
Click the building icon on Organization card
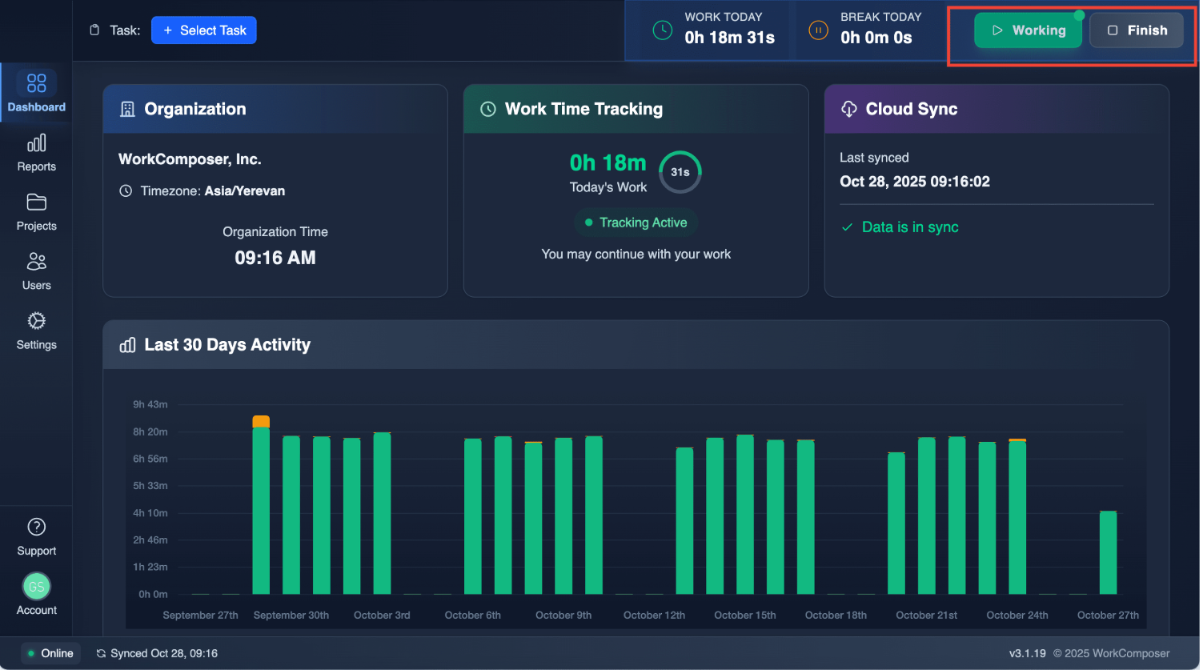pyautogui.click(x=128, y=109)
